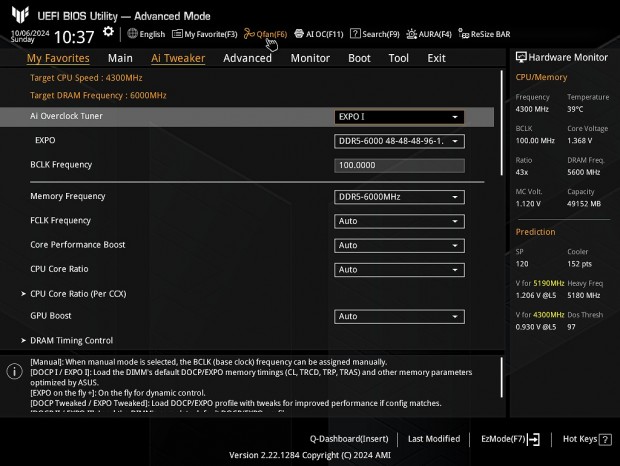This screenshot has height=466, width=620.
Task: Click the 5180 MHz Heavy Freq value
Action: click(x=584, y=295)
